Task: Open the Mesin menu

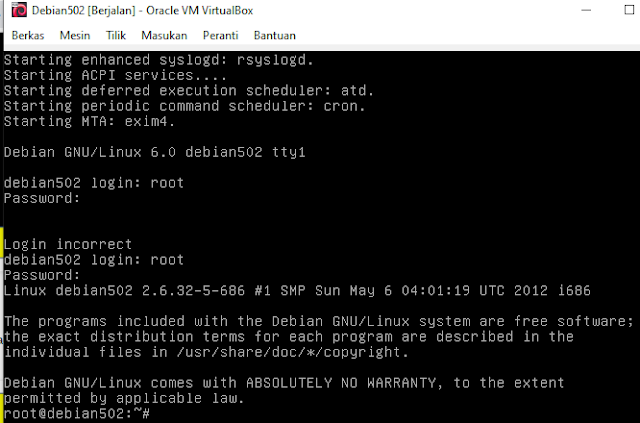Action: click(x=75, y=36)
